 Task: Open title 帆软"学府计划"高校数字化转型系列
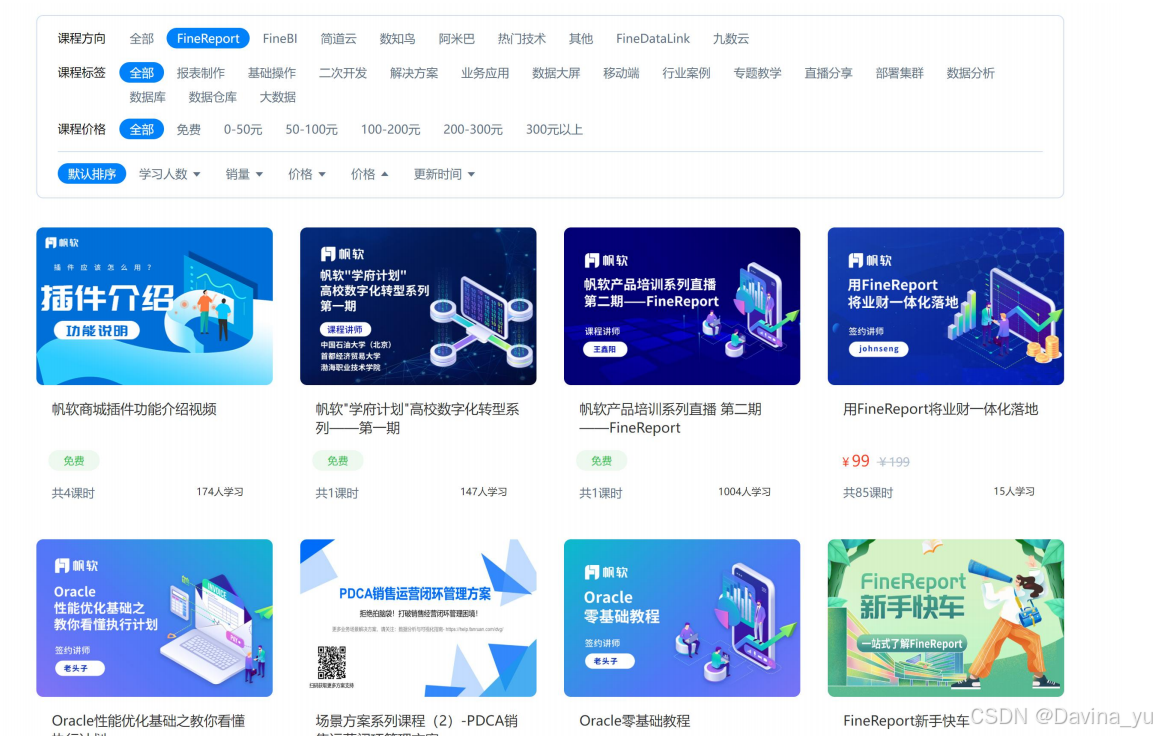coord(417,418)
